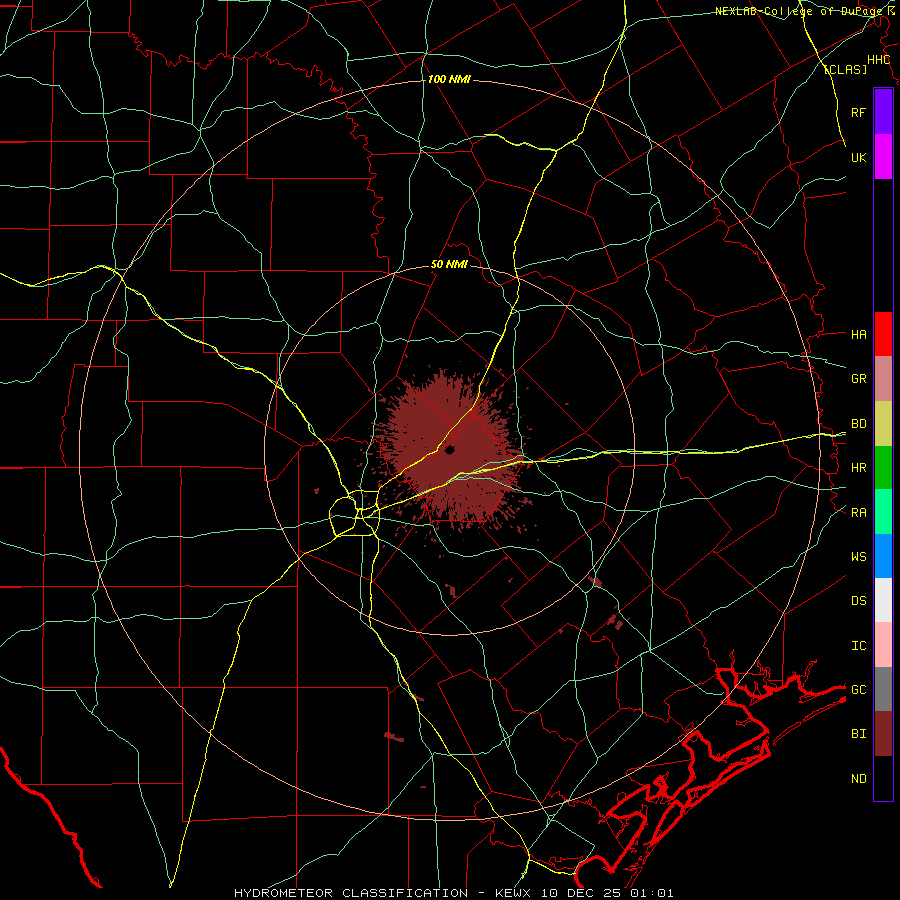The height and width of the screenshot is (900, 900).
Task: Click the IC light pink legend swatch
Action: [x=883, y=645]
